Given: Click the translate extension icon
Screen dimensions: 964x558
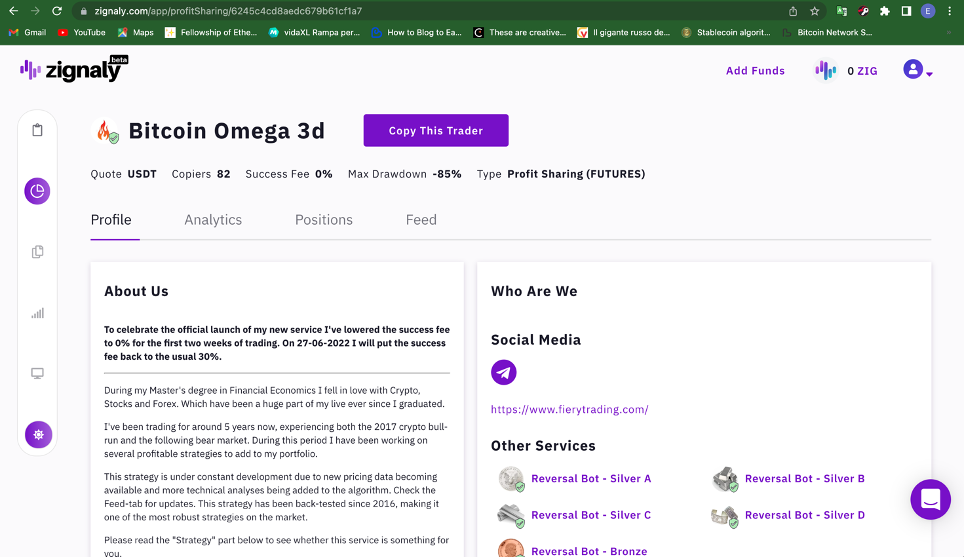Looking at the screenshot, I should pos(842,11).
